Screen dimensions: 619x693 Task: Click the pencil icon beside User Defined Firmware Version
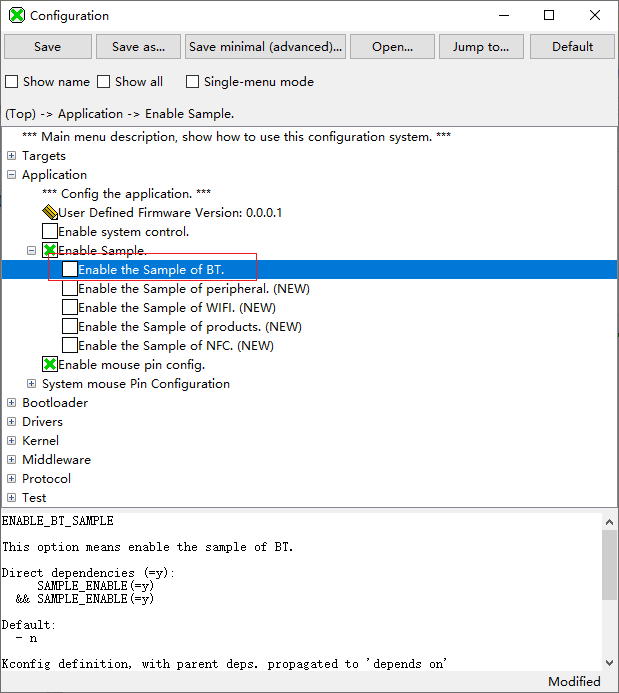pos(50,213)
